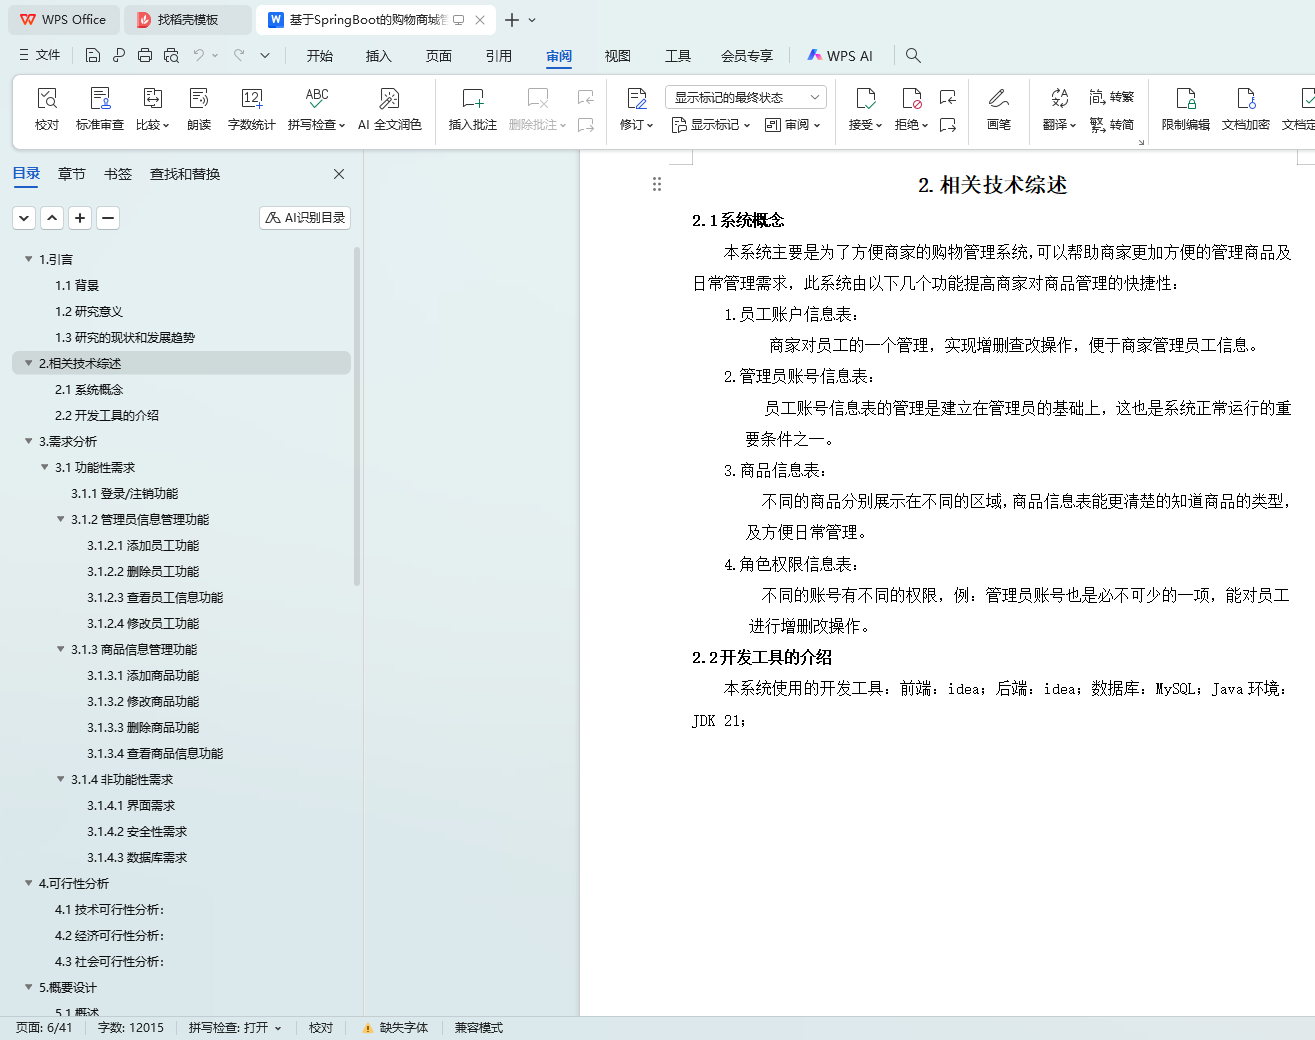Click the undo arrow icon
This screenshot has height=1040, width=1315.
point(199,56)
